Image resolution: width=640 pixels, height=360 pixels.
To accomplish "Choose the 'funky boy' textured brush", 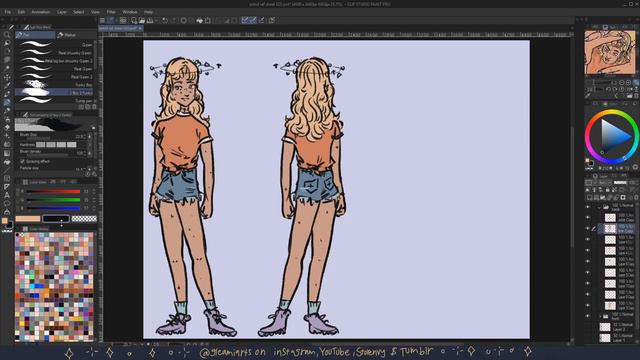I will (x=54, y=85).
